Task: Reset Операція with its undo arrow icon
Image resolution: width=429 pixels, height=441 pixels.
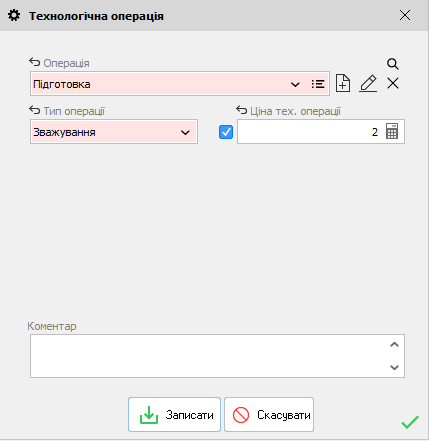Action: (35, 62)
